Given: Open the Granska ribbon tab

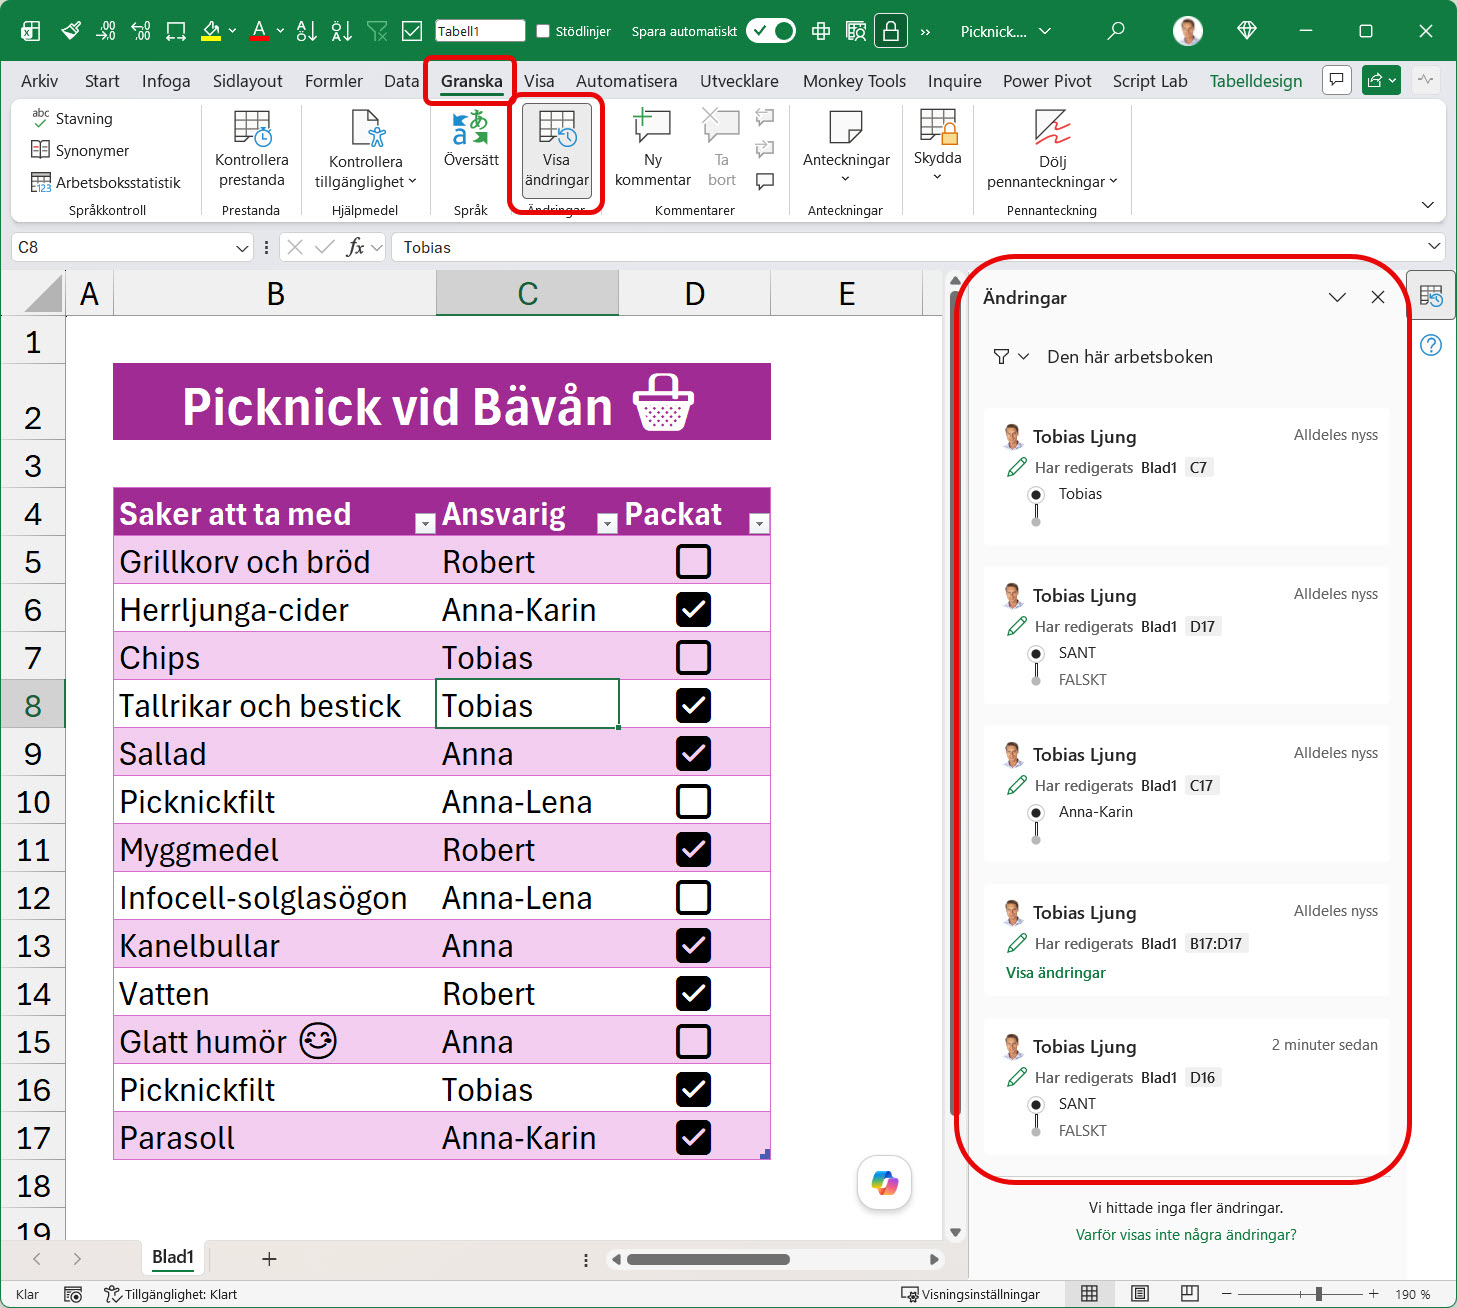Looking at the screenshot, I should (x=472, y=81).
